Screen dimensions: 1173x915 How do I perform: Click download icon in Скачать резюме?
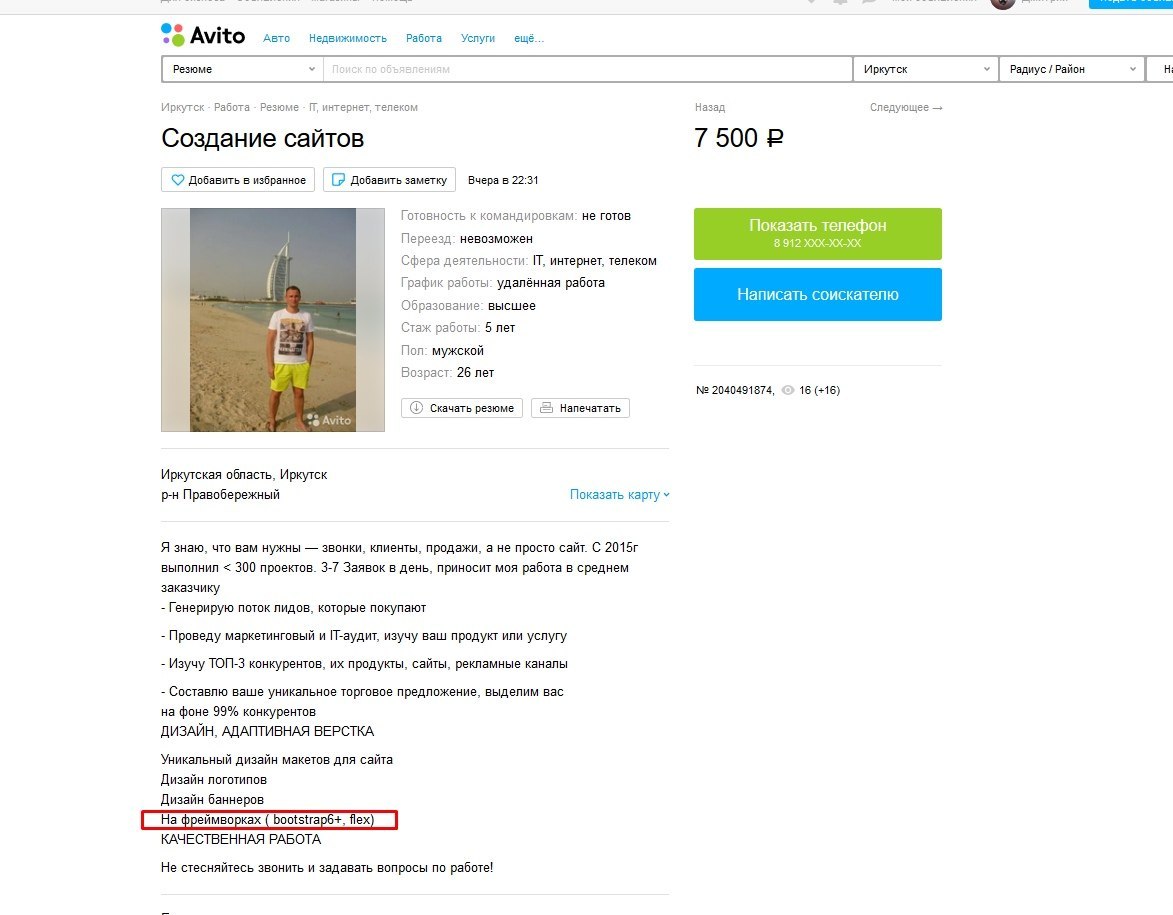[x=416, y=408]
